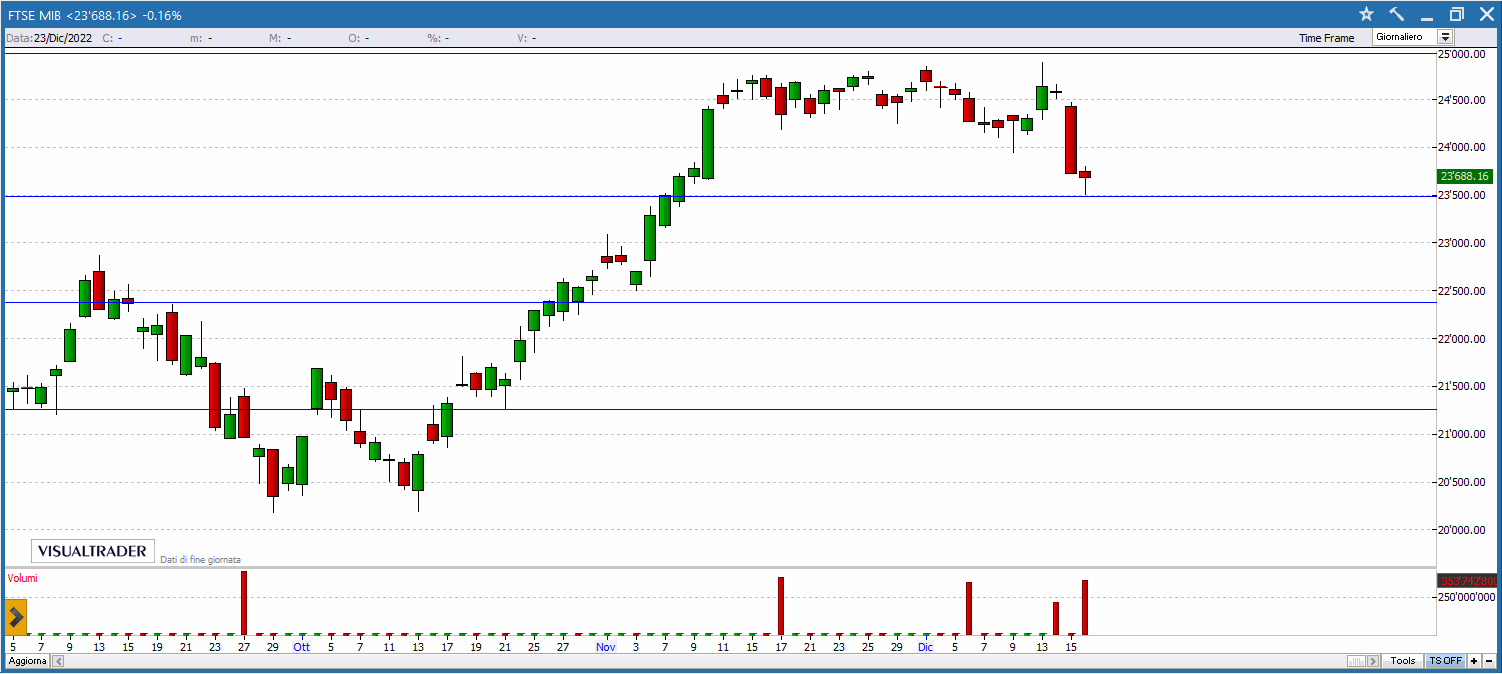Image resolution: width=1502 pixels, height=674 pixels.
Task: Zoom out with the minus button
Action: (1489, 661)
